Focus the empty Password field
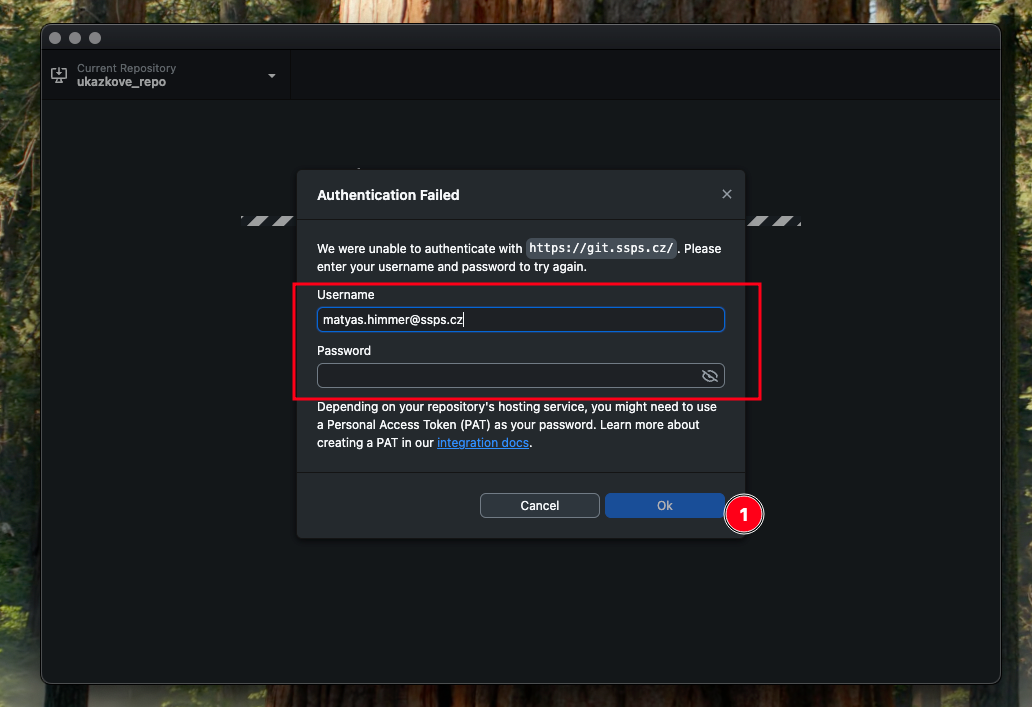 coord(500,375)
